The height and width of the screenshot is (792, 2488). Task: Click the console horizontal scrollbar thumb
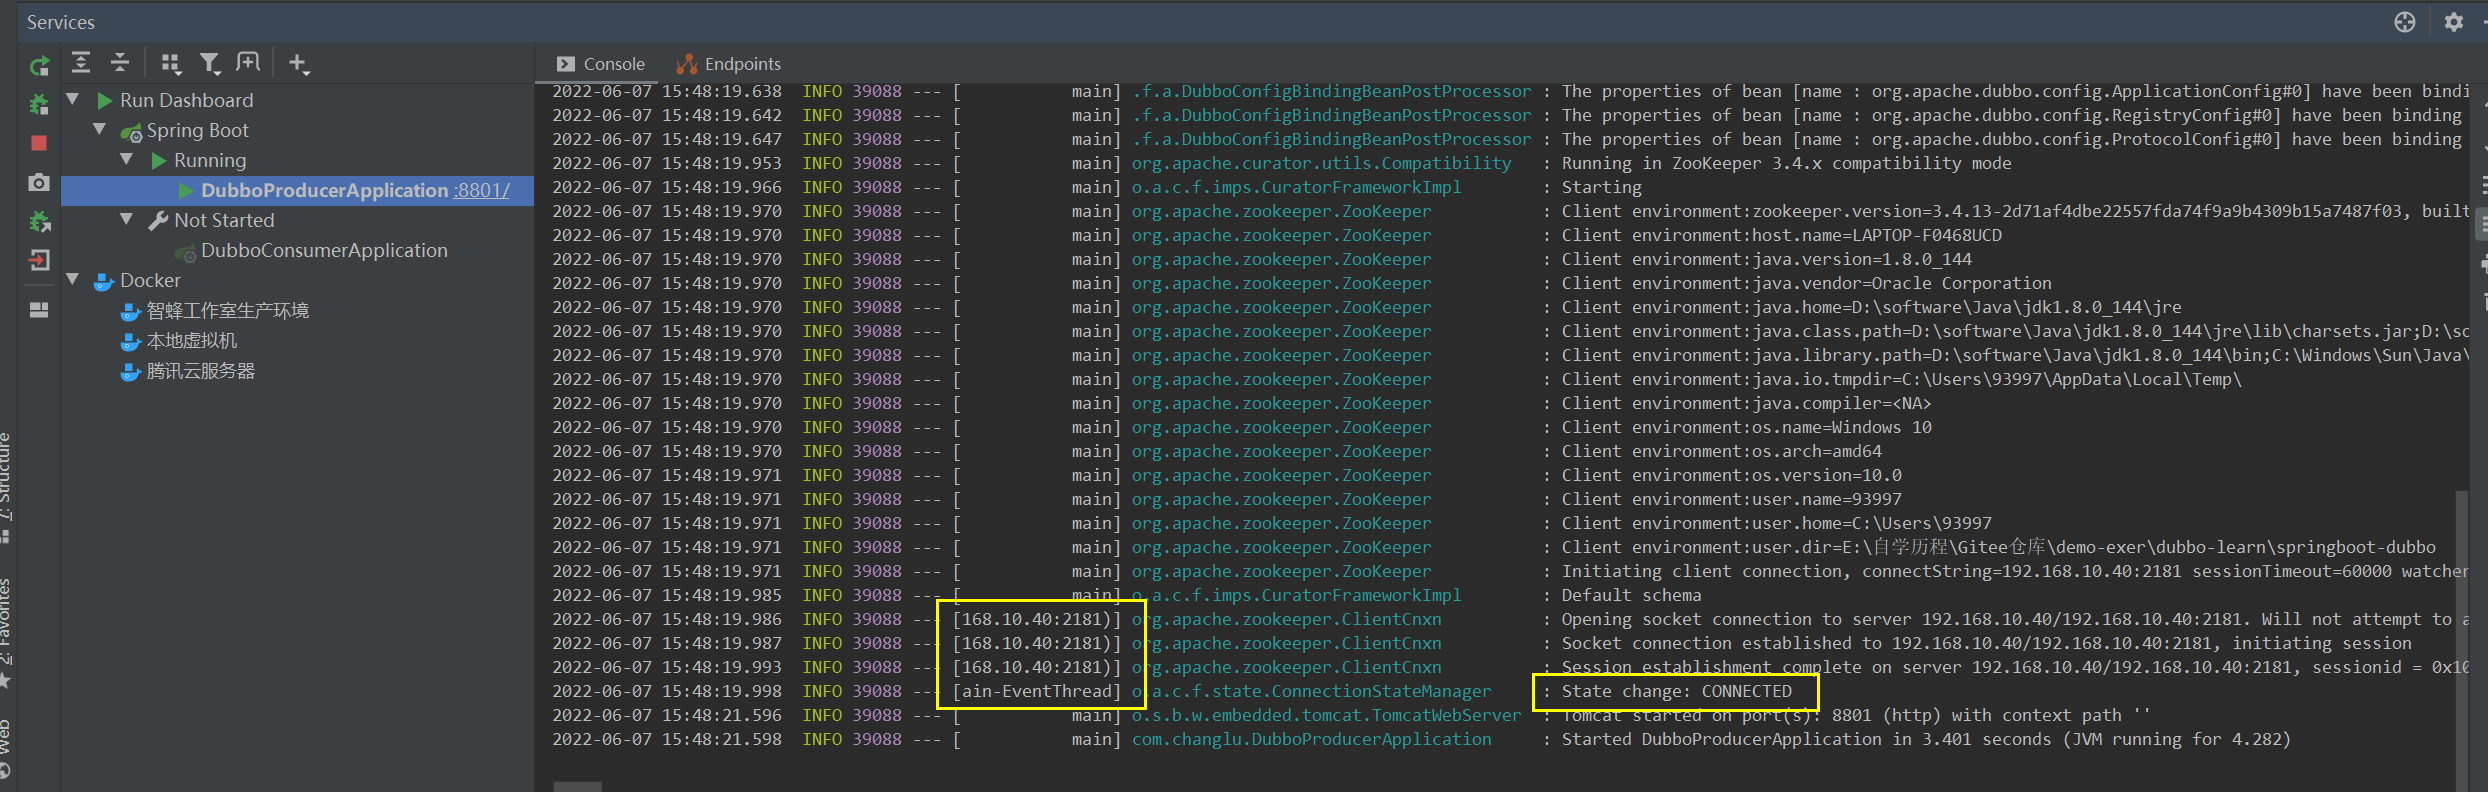pyautogui.click(x=578, y=787)
